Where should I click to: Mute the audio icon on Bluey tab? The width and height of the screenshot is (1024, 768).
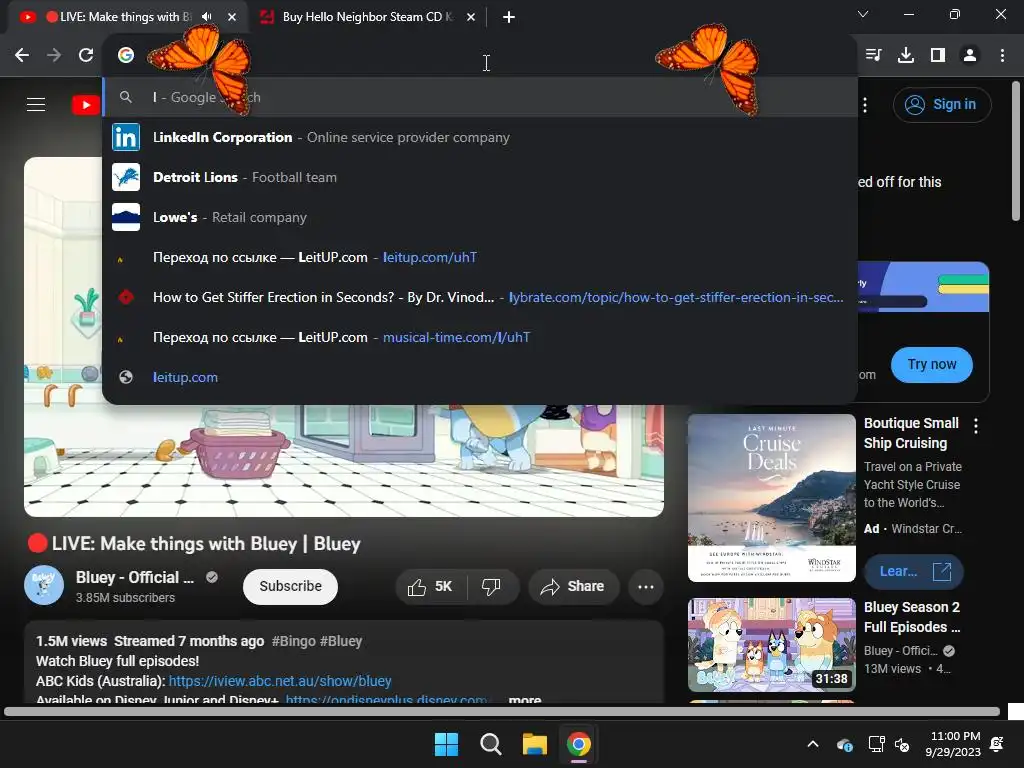[207, 17]
